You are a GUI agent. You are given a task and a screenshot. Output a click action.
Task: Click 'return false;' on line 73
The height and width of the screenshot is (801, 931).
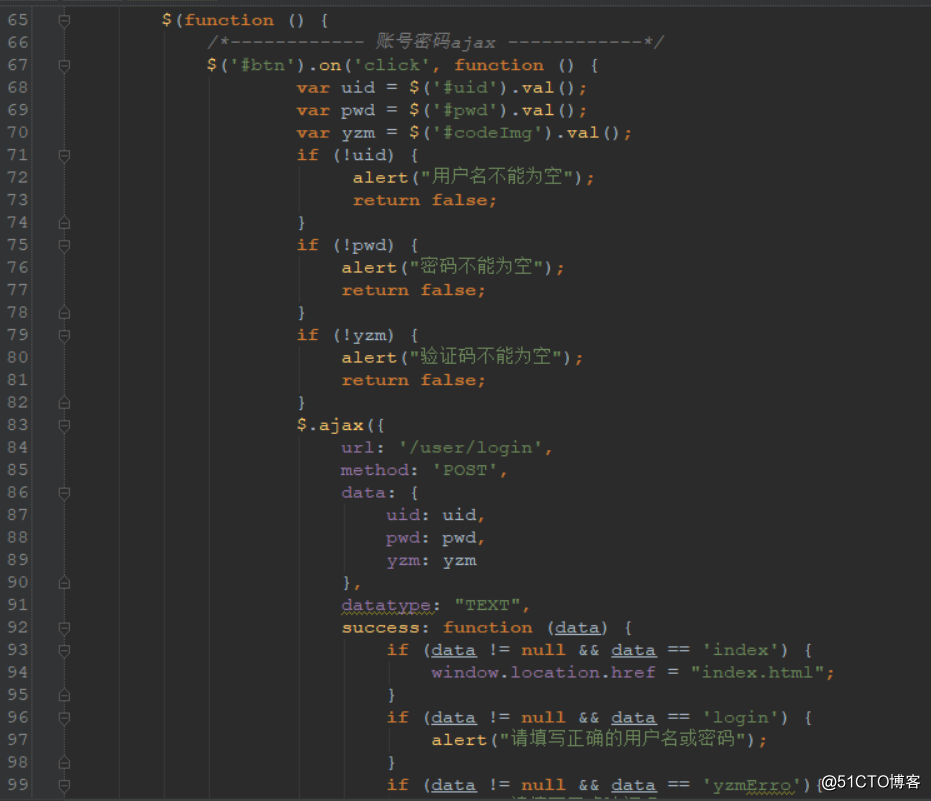pos(425,200)
